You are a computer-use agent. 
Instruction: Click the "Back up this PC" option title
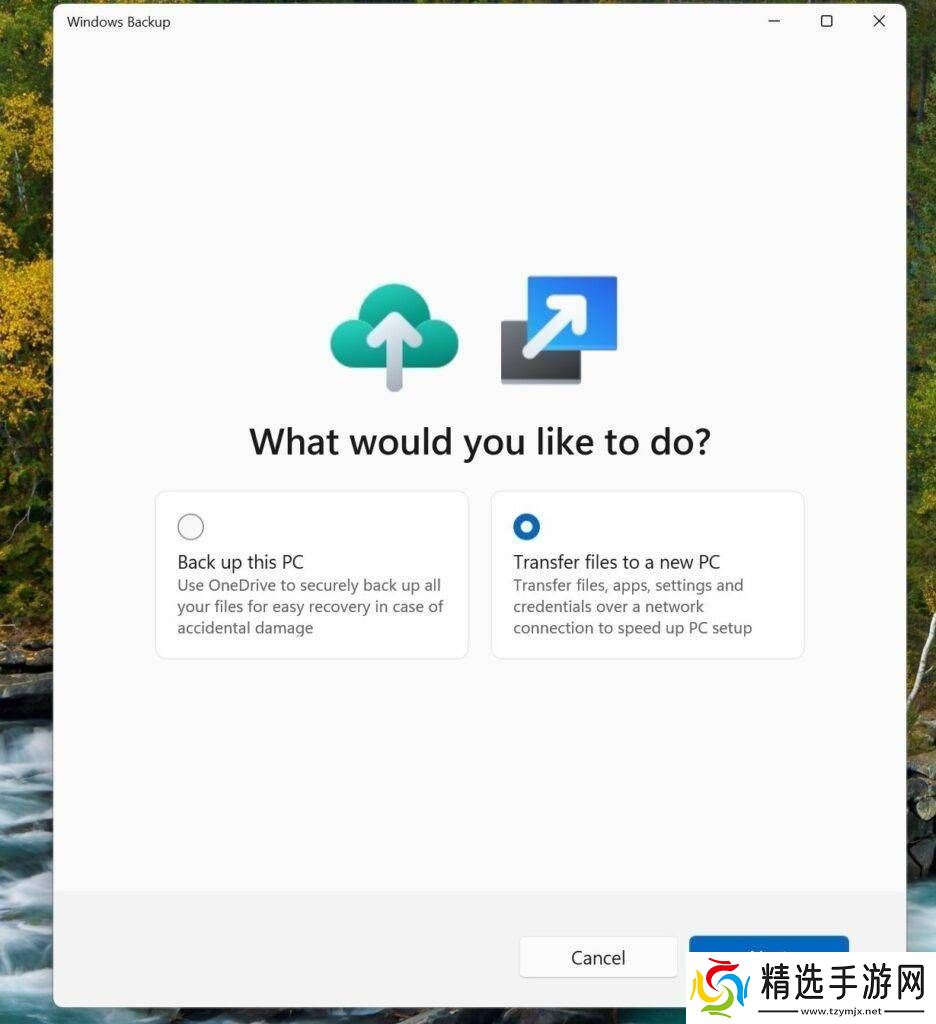[240, 562]
